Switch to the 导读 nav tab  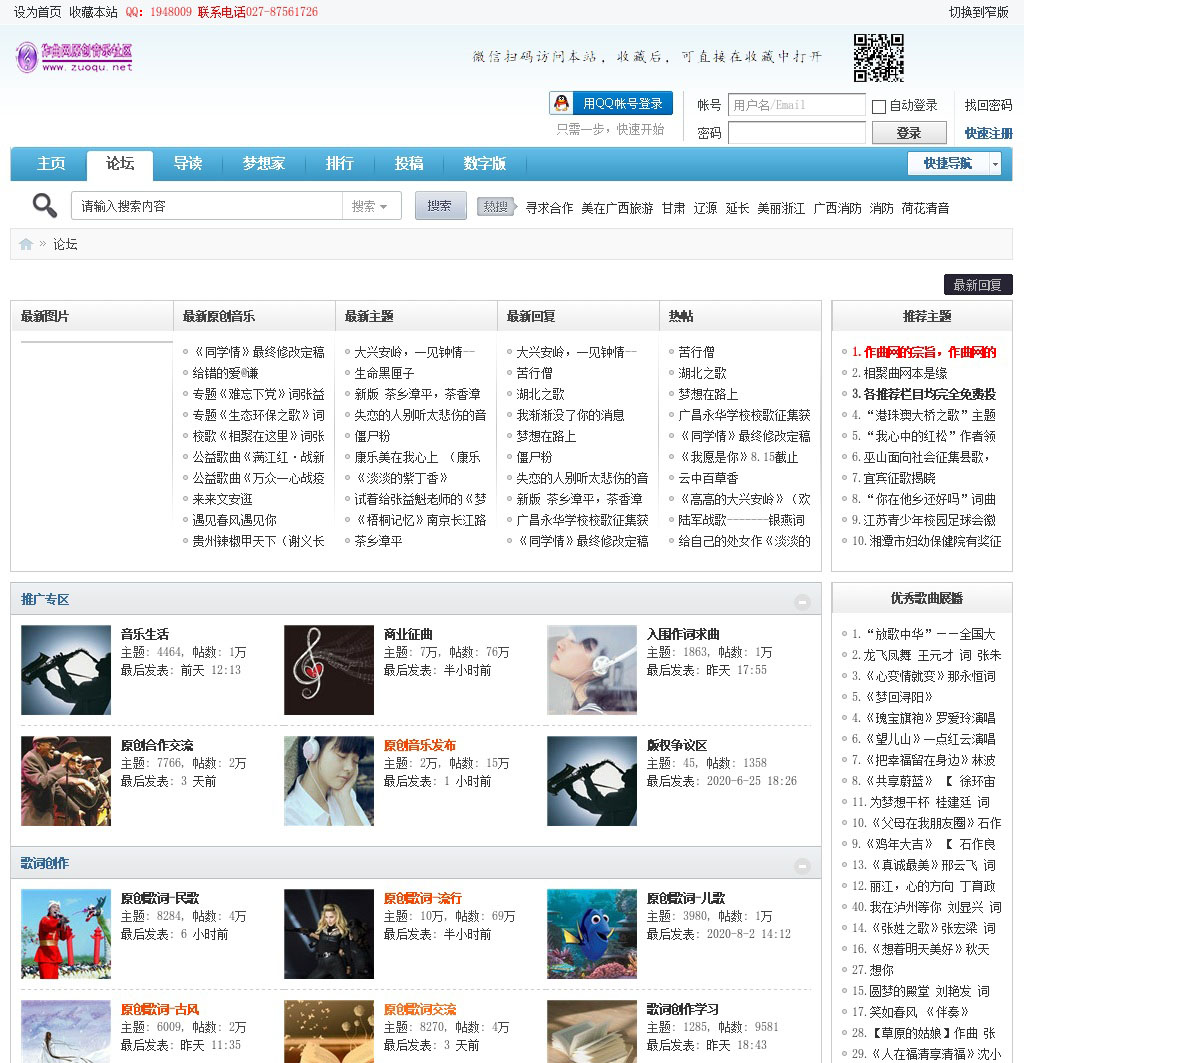[x=188, y=164]
